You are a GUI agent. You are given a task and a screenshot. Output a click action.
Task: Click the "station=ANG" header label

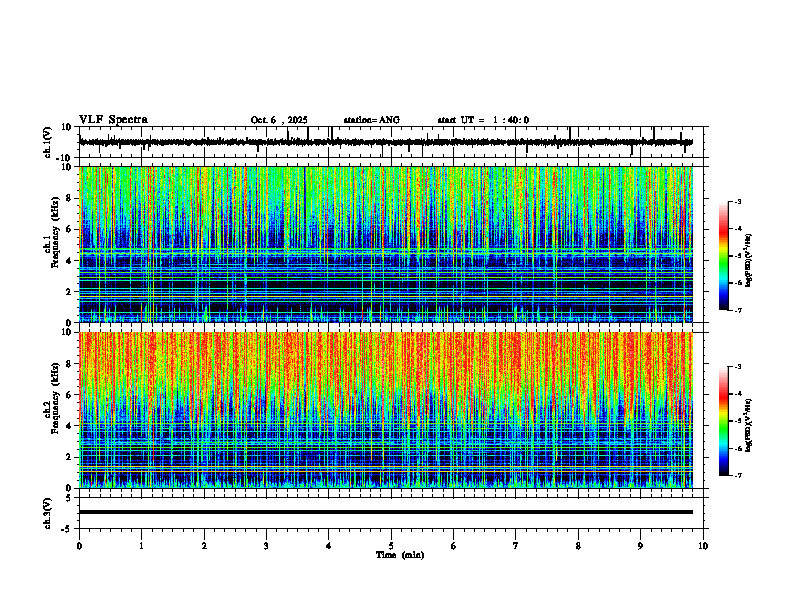tap(371, 120)
